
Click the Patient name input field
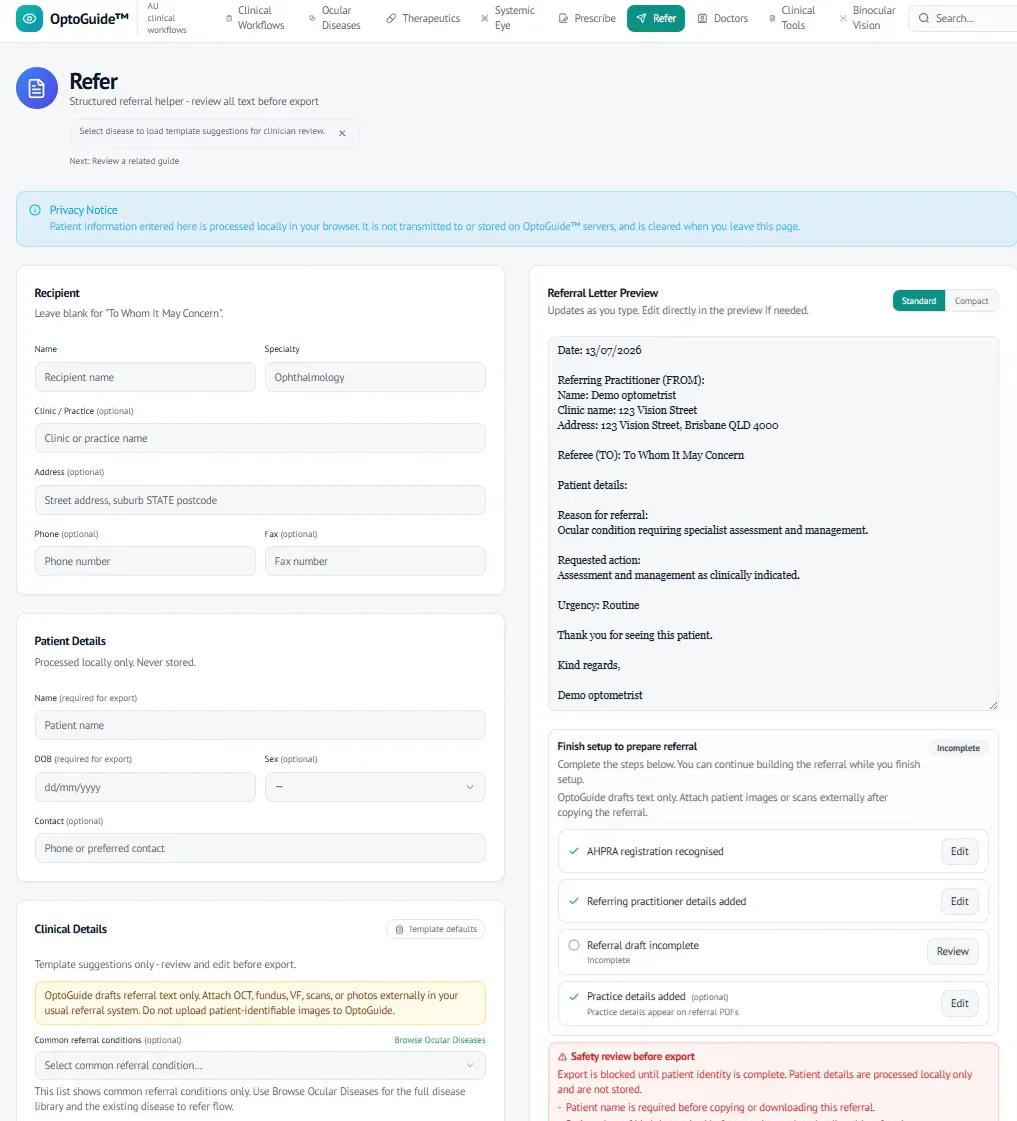(x=260, y=725)
